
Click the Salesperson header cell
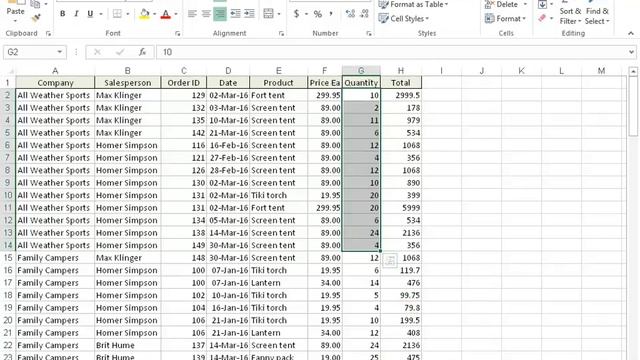[x=128, y=82]
